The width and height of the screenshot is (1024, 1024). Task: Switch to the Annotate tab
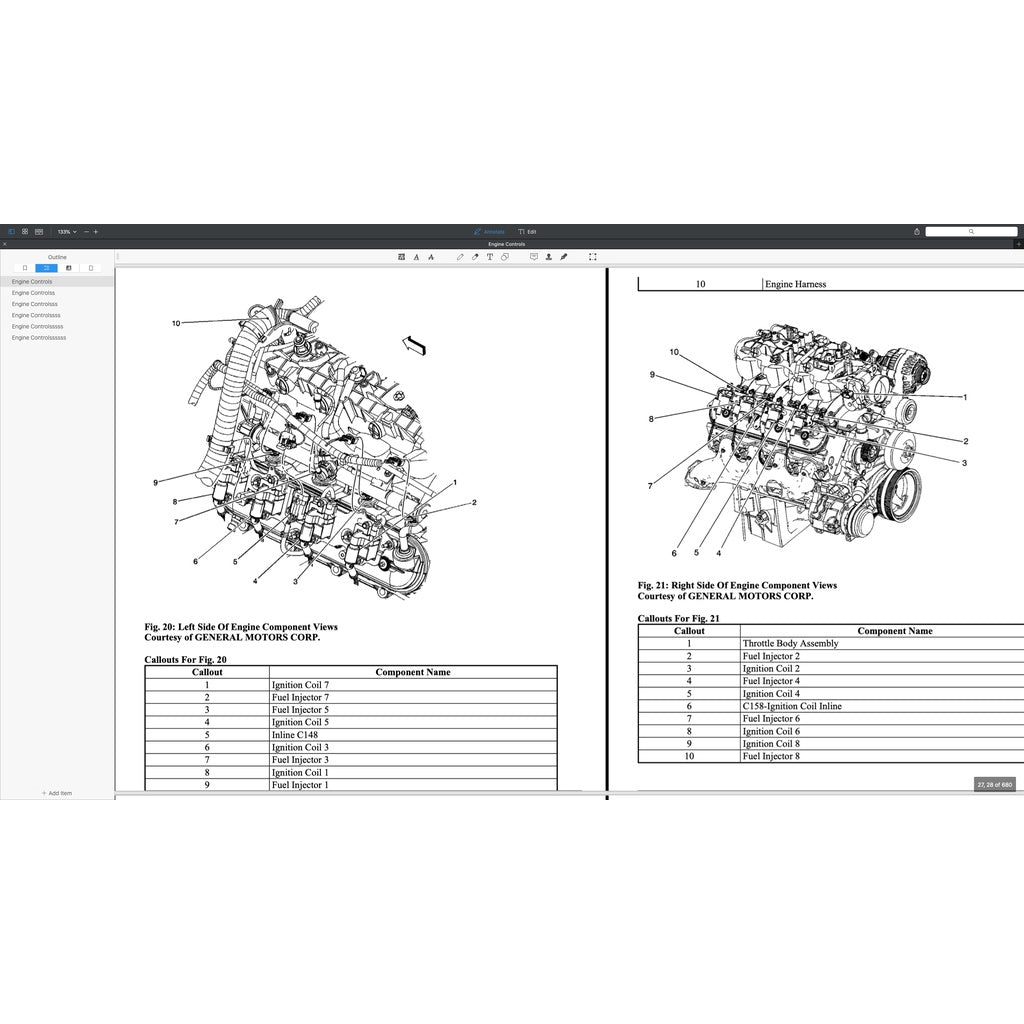pos(489,231)
